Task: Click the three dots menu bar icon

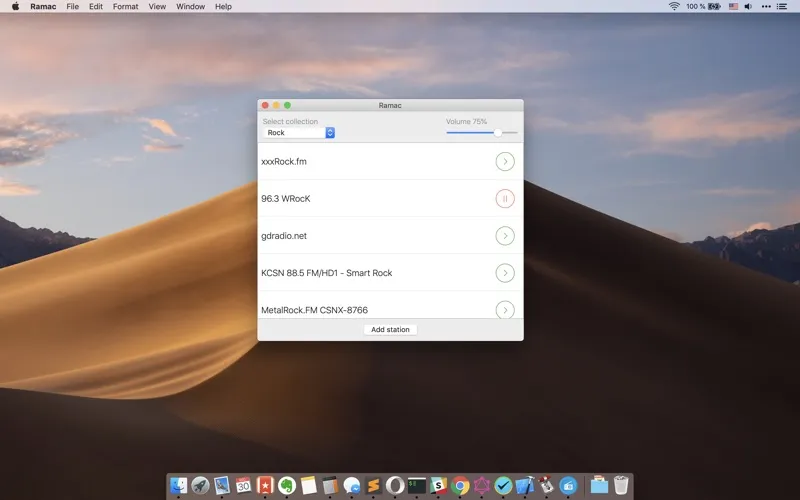Action: (x=766, y=7)
